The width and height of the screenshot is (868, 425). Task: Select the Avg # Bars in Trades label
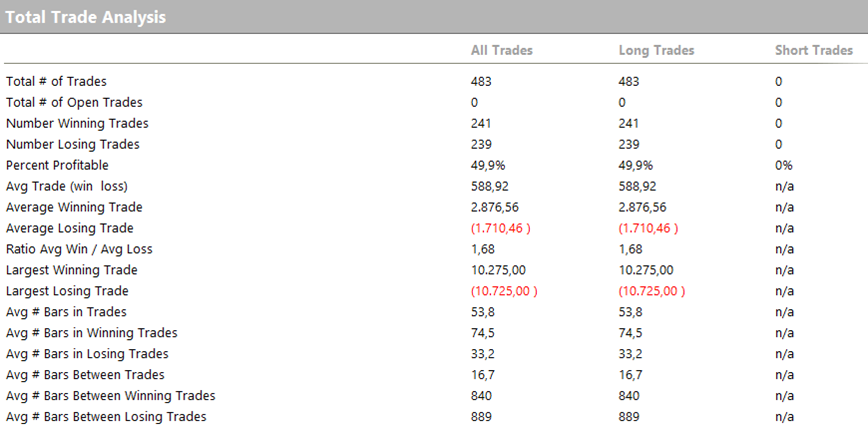tap(66, 312)
